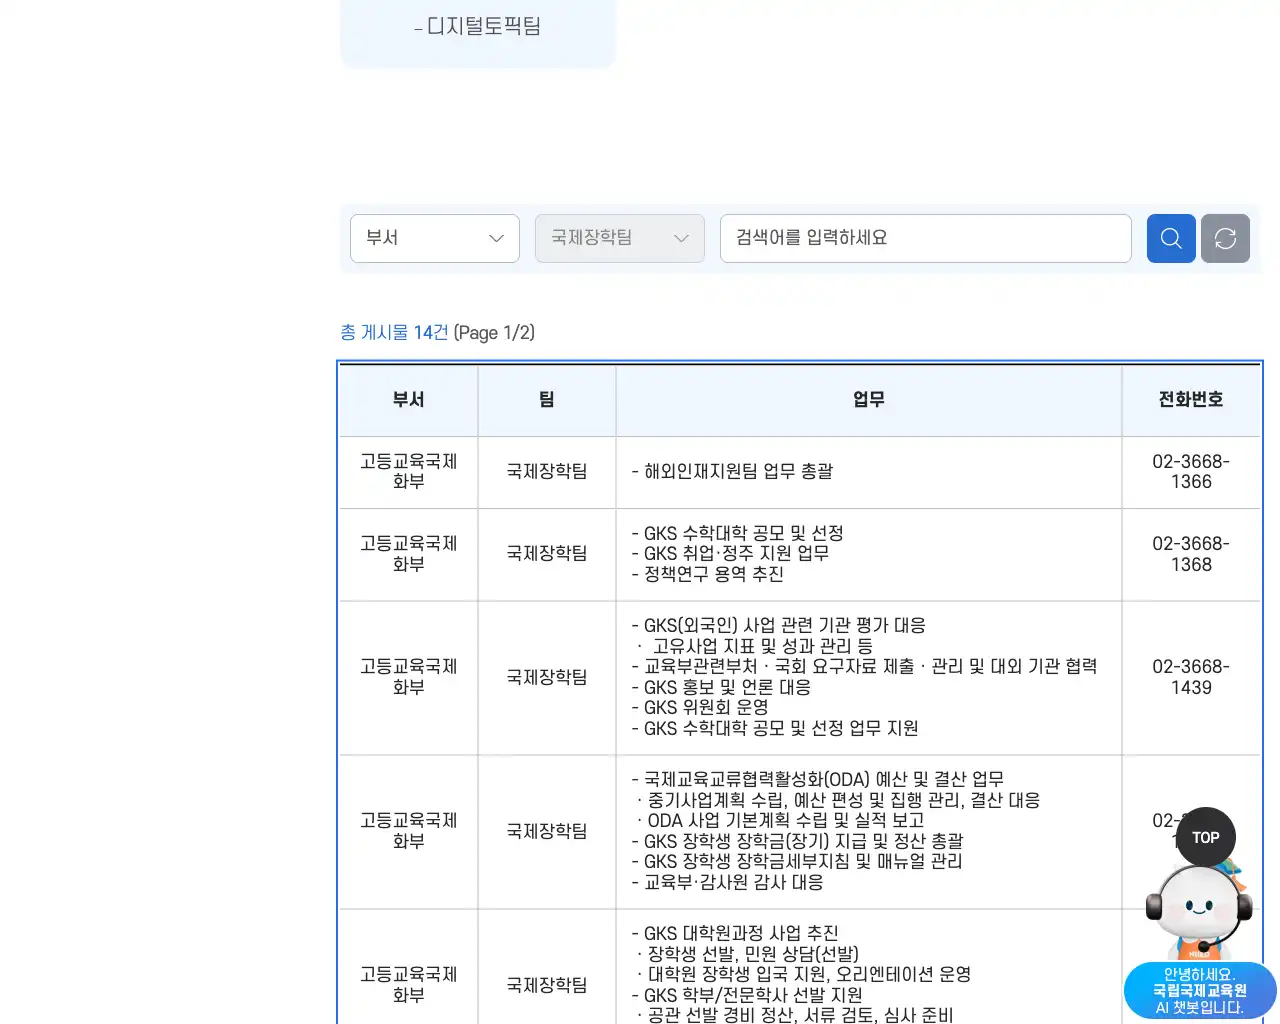Click ODA 사업 기본계획 수립 및 실적 보고 line

pyautogui.click(x=780, y=820)
